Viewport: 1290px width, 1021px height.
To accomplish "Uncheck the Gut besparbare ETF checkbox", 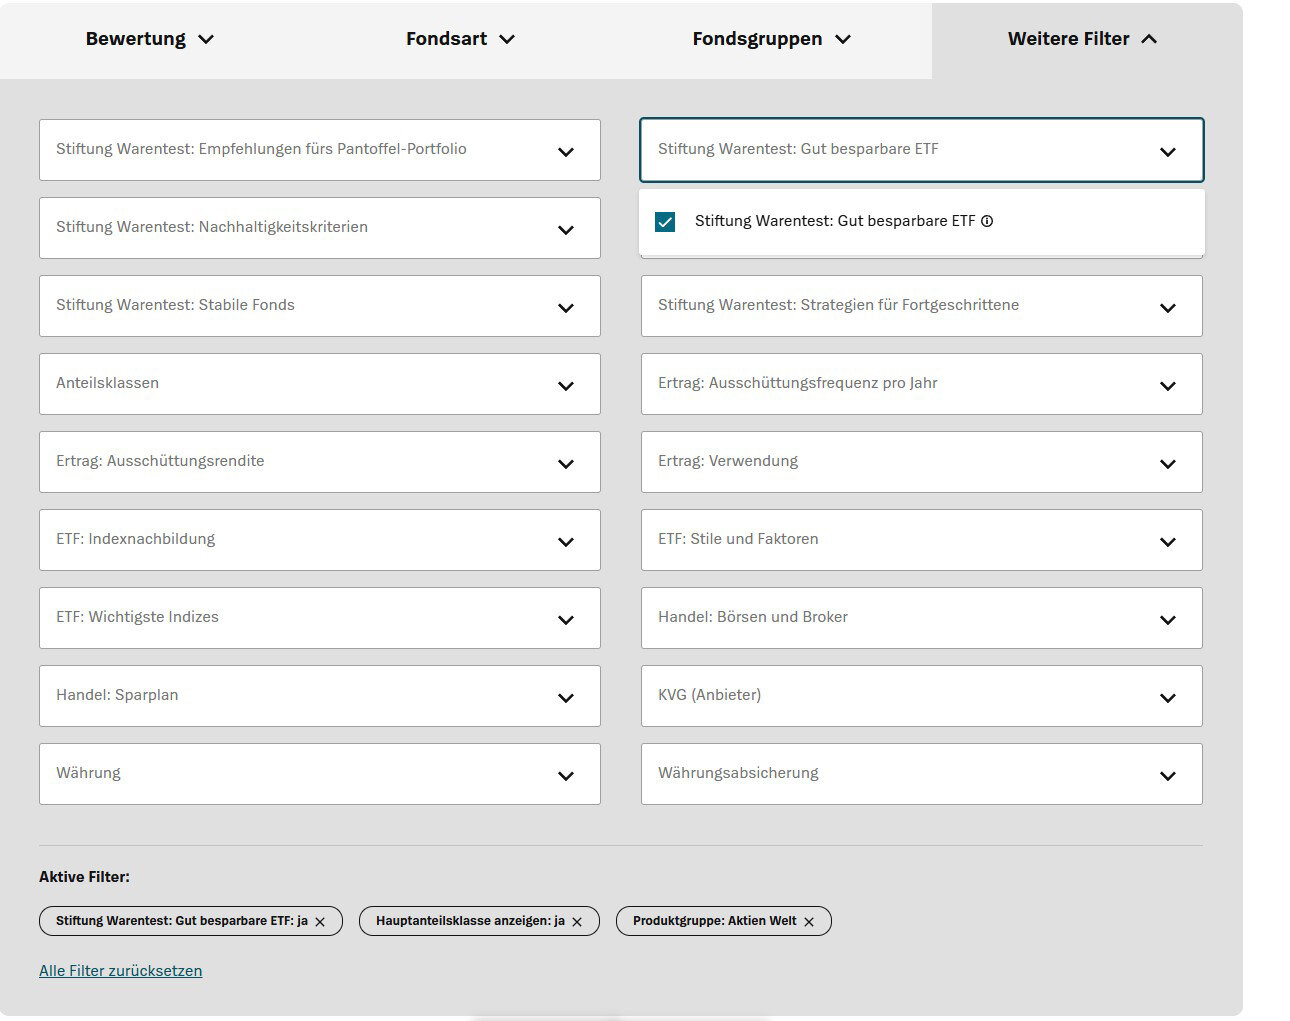I will point(665,222).
